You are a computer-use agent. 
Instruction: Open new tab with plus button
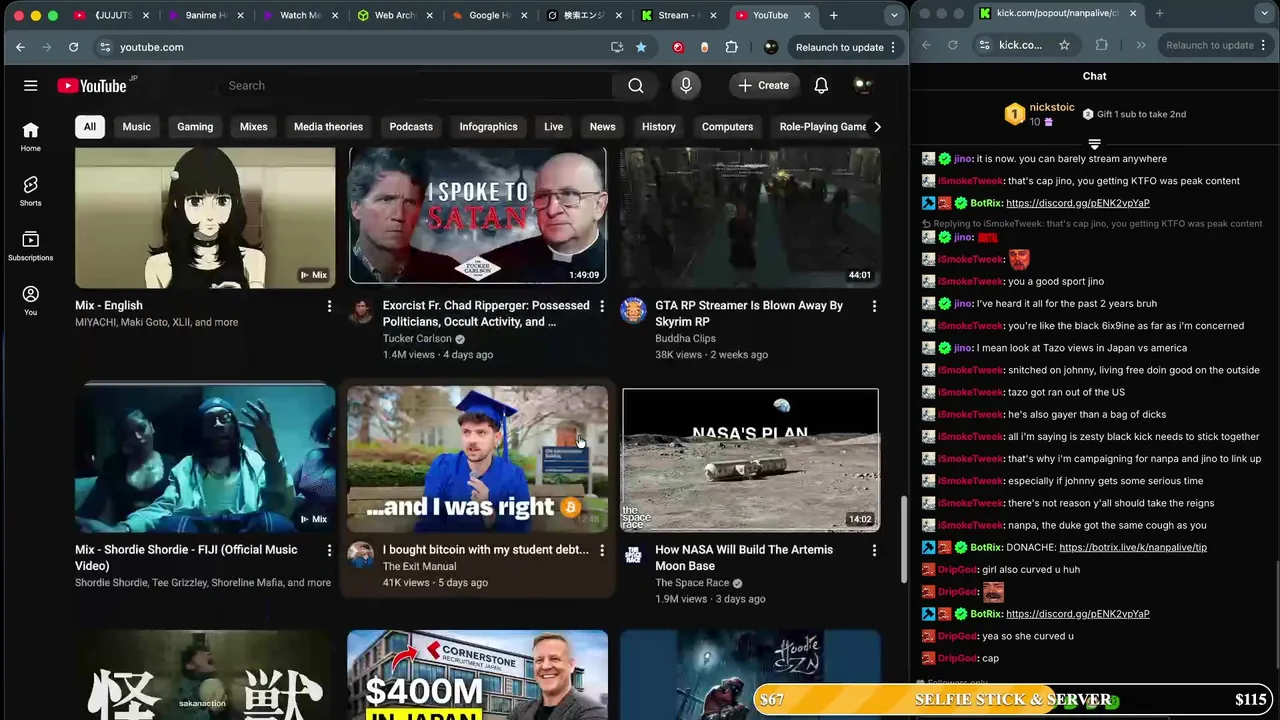click(x=833, y=15)
